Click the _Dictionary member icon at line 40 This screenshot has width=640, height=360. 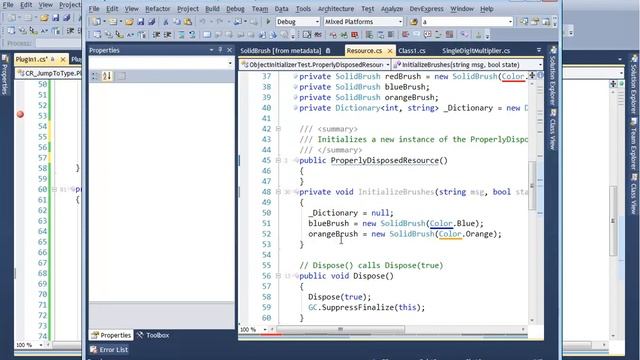296,108
